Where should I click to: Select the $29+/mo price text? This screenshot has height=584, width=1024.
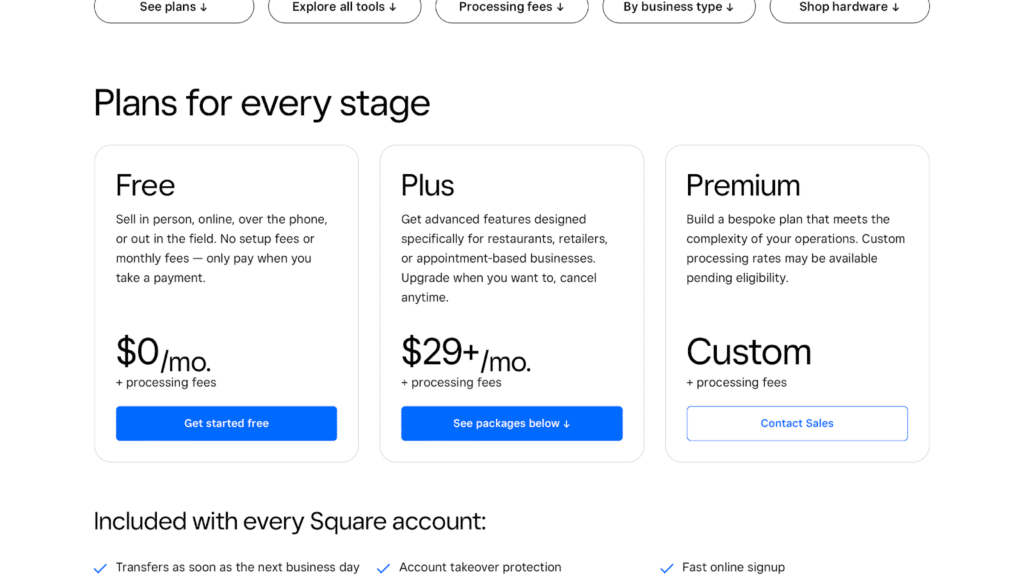point(465,354)
